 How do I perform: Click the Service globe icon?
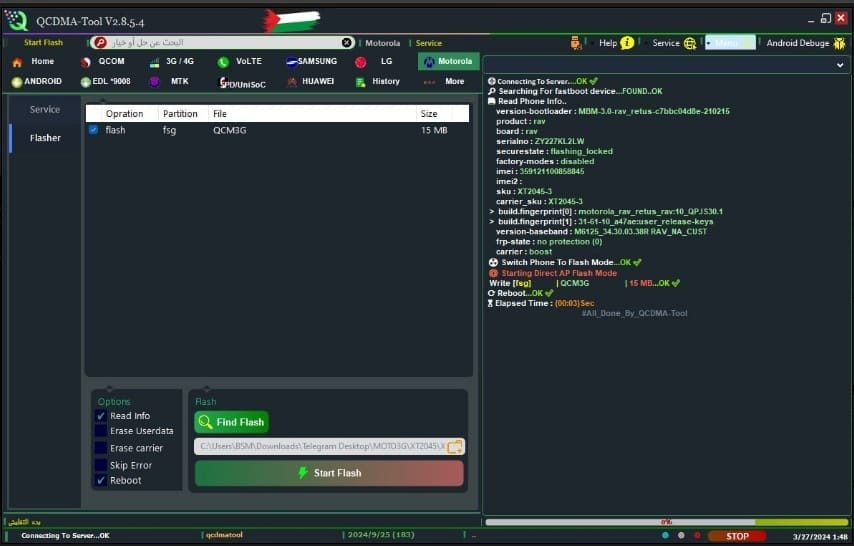point(690,43)
